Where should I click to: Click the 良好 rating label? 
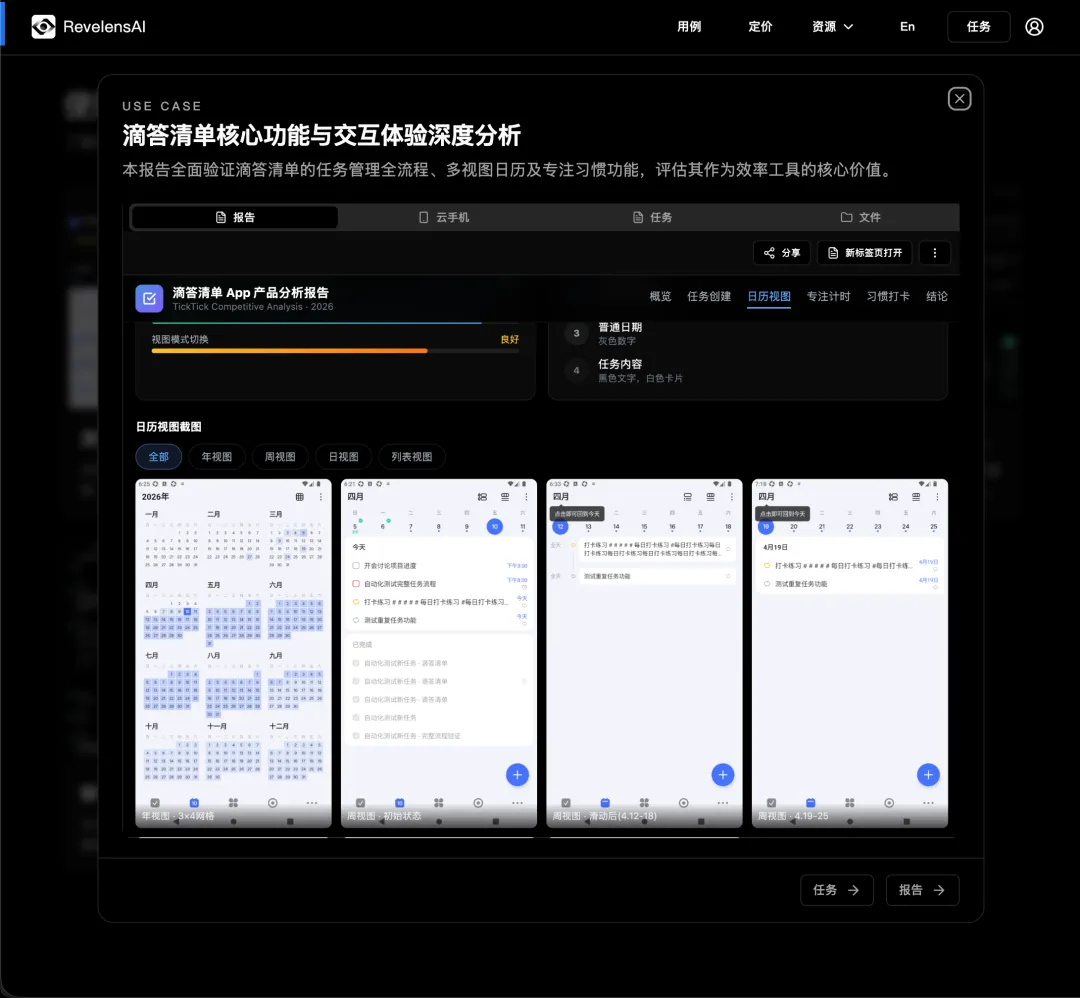click(510, 339)
